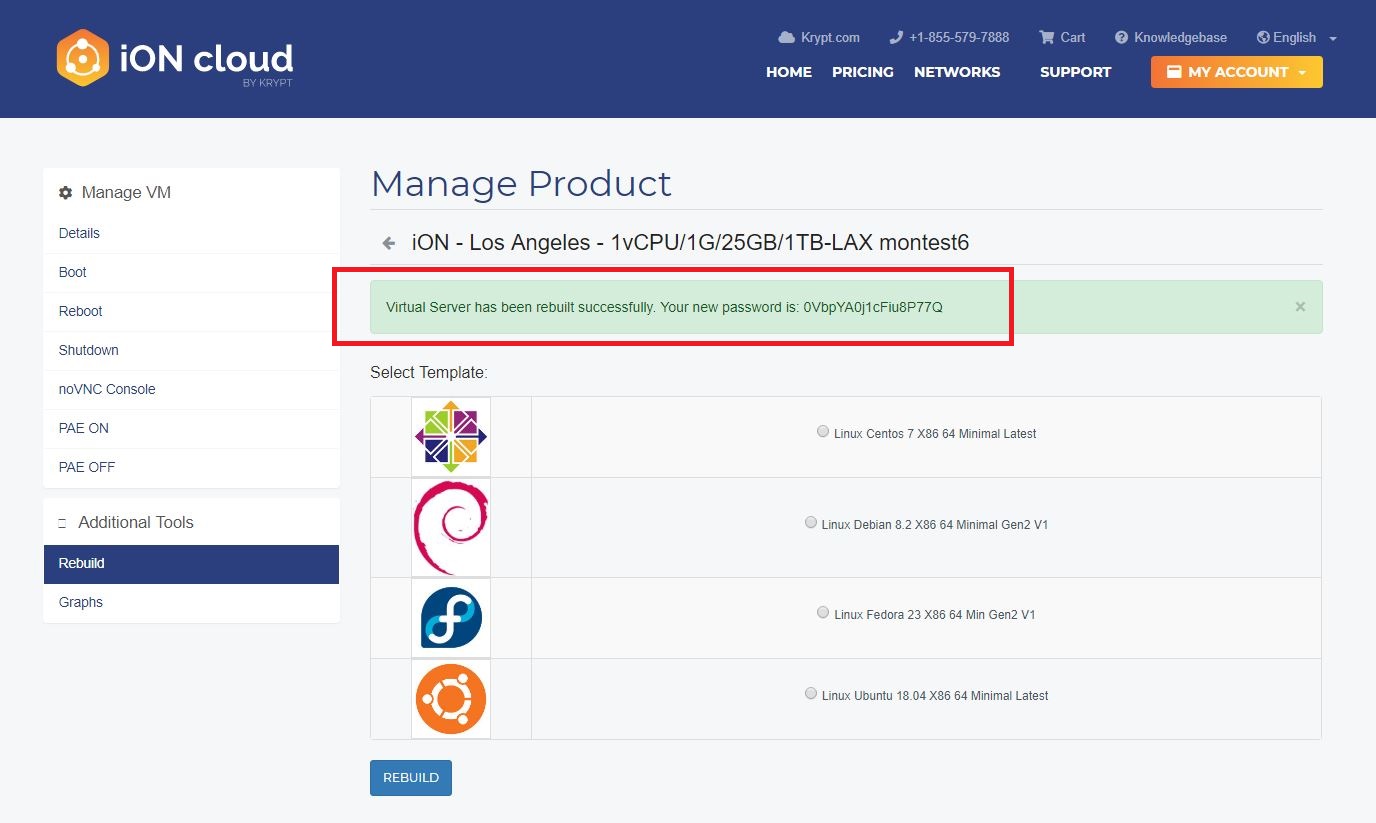The image size is (1376, 823).
Task: Open the Rebuild tool in the sidebar
Action: pyautogui.click(x=191, y=564)
